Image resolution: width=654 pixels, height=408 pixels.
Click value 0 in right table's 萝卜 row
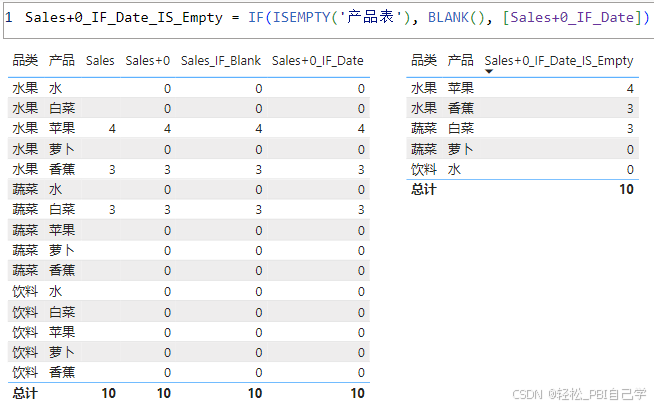coord(630,149)
